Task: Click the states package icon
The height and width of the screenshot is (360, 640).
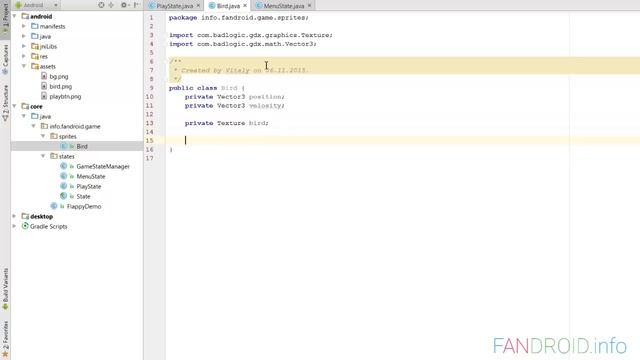Action: coord(53,156)
